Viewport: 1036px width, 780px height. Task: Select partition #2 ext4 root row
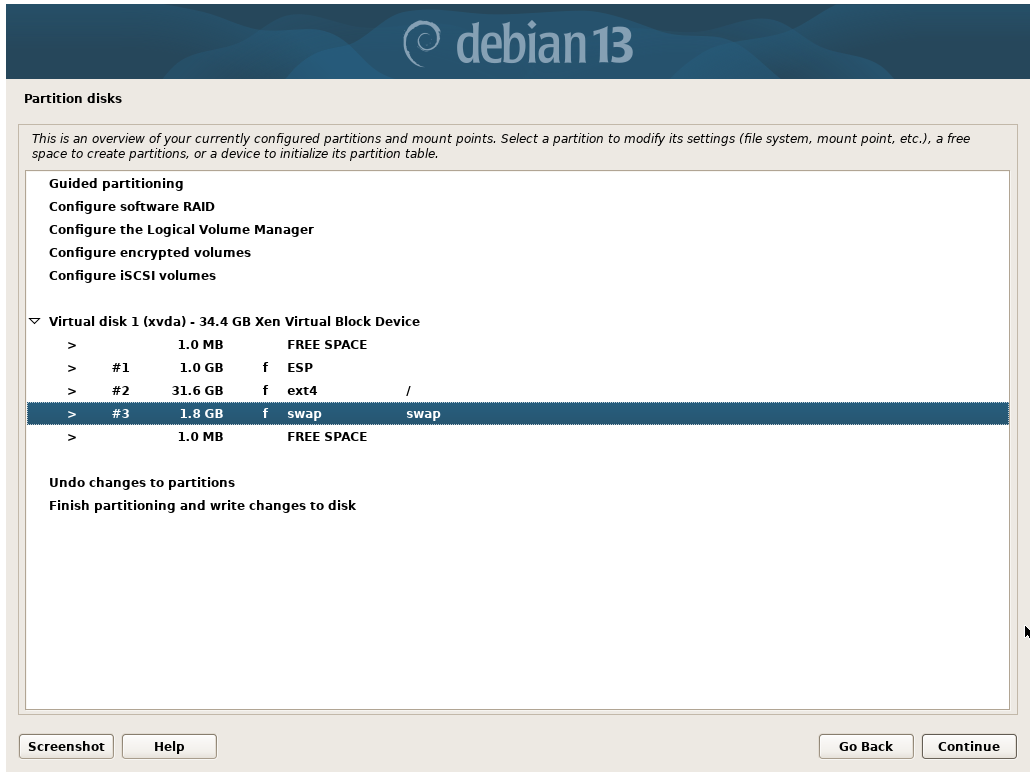517,391
